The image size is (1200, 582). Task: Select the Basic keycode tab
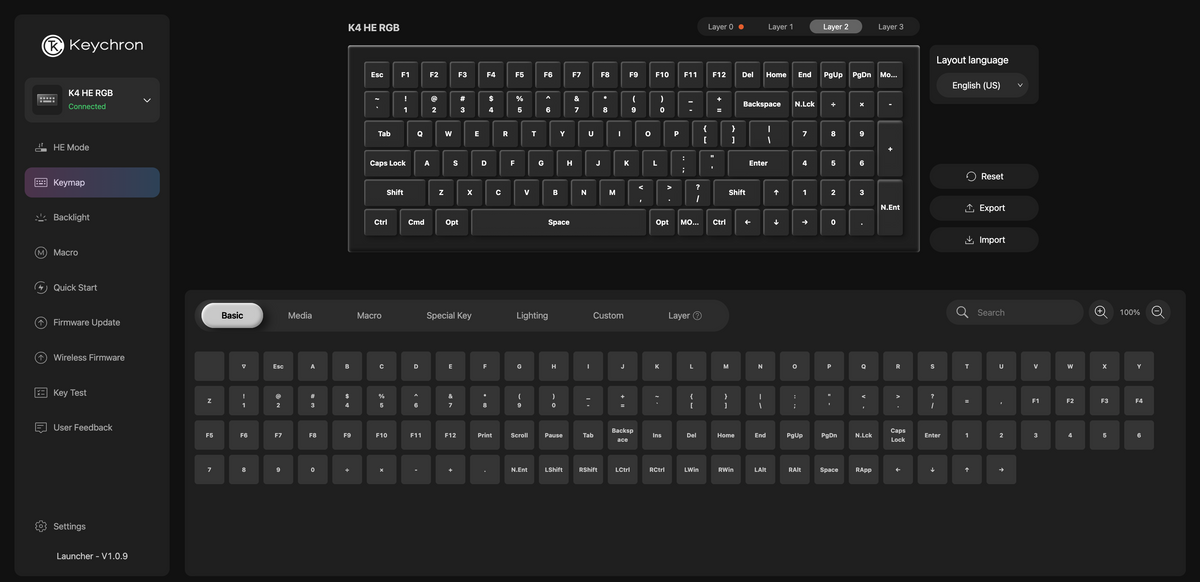232,315
